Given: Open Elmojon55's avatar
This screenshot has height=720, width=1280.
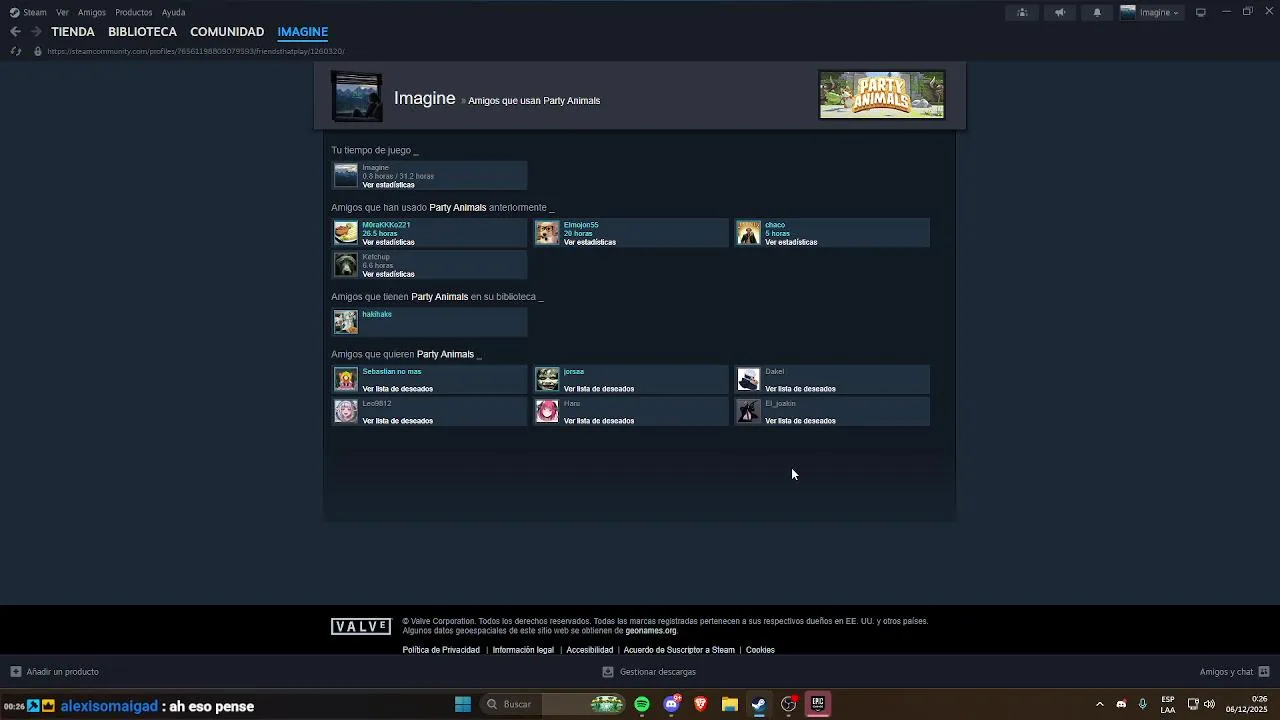Looking at the screenshot, I should pyautogui.click(x=547, y=232).
